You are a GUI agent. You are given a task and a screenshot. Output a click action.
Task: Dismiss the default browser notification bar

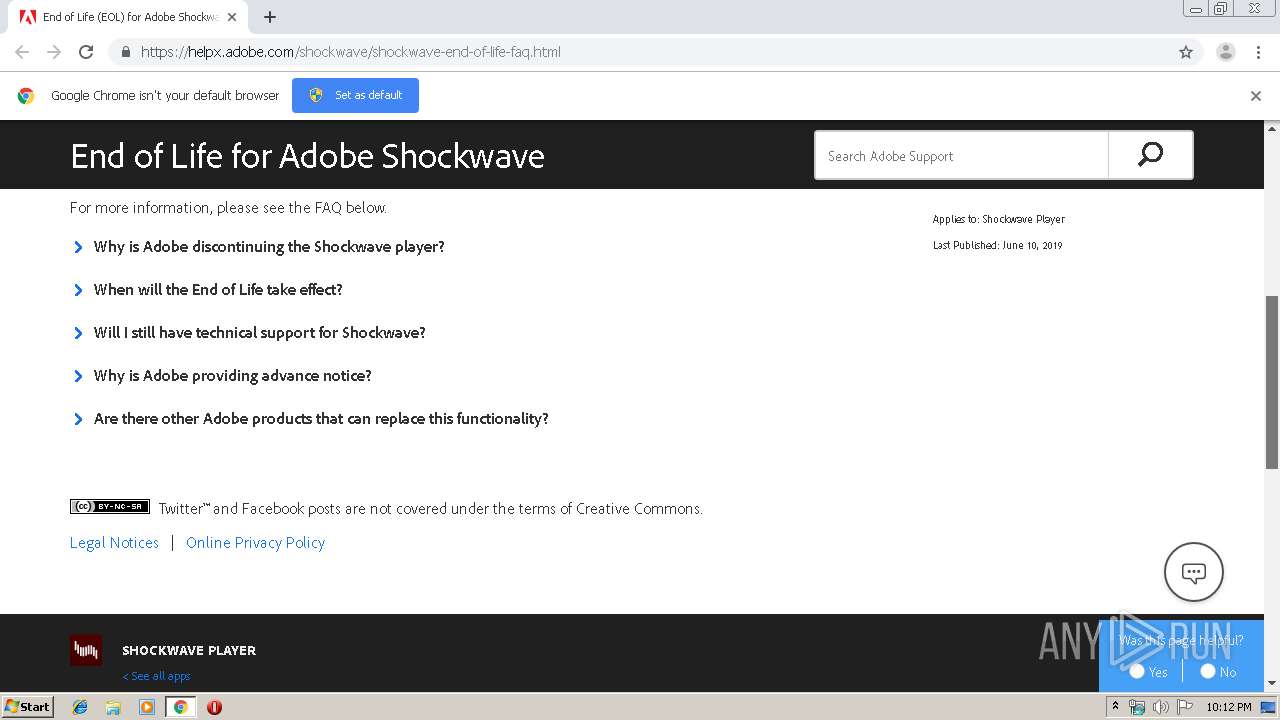[x=1256, y=96]
